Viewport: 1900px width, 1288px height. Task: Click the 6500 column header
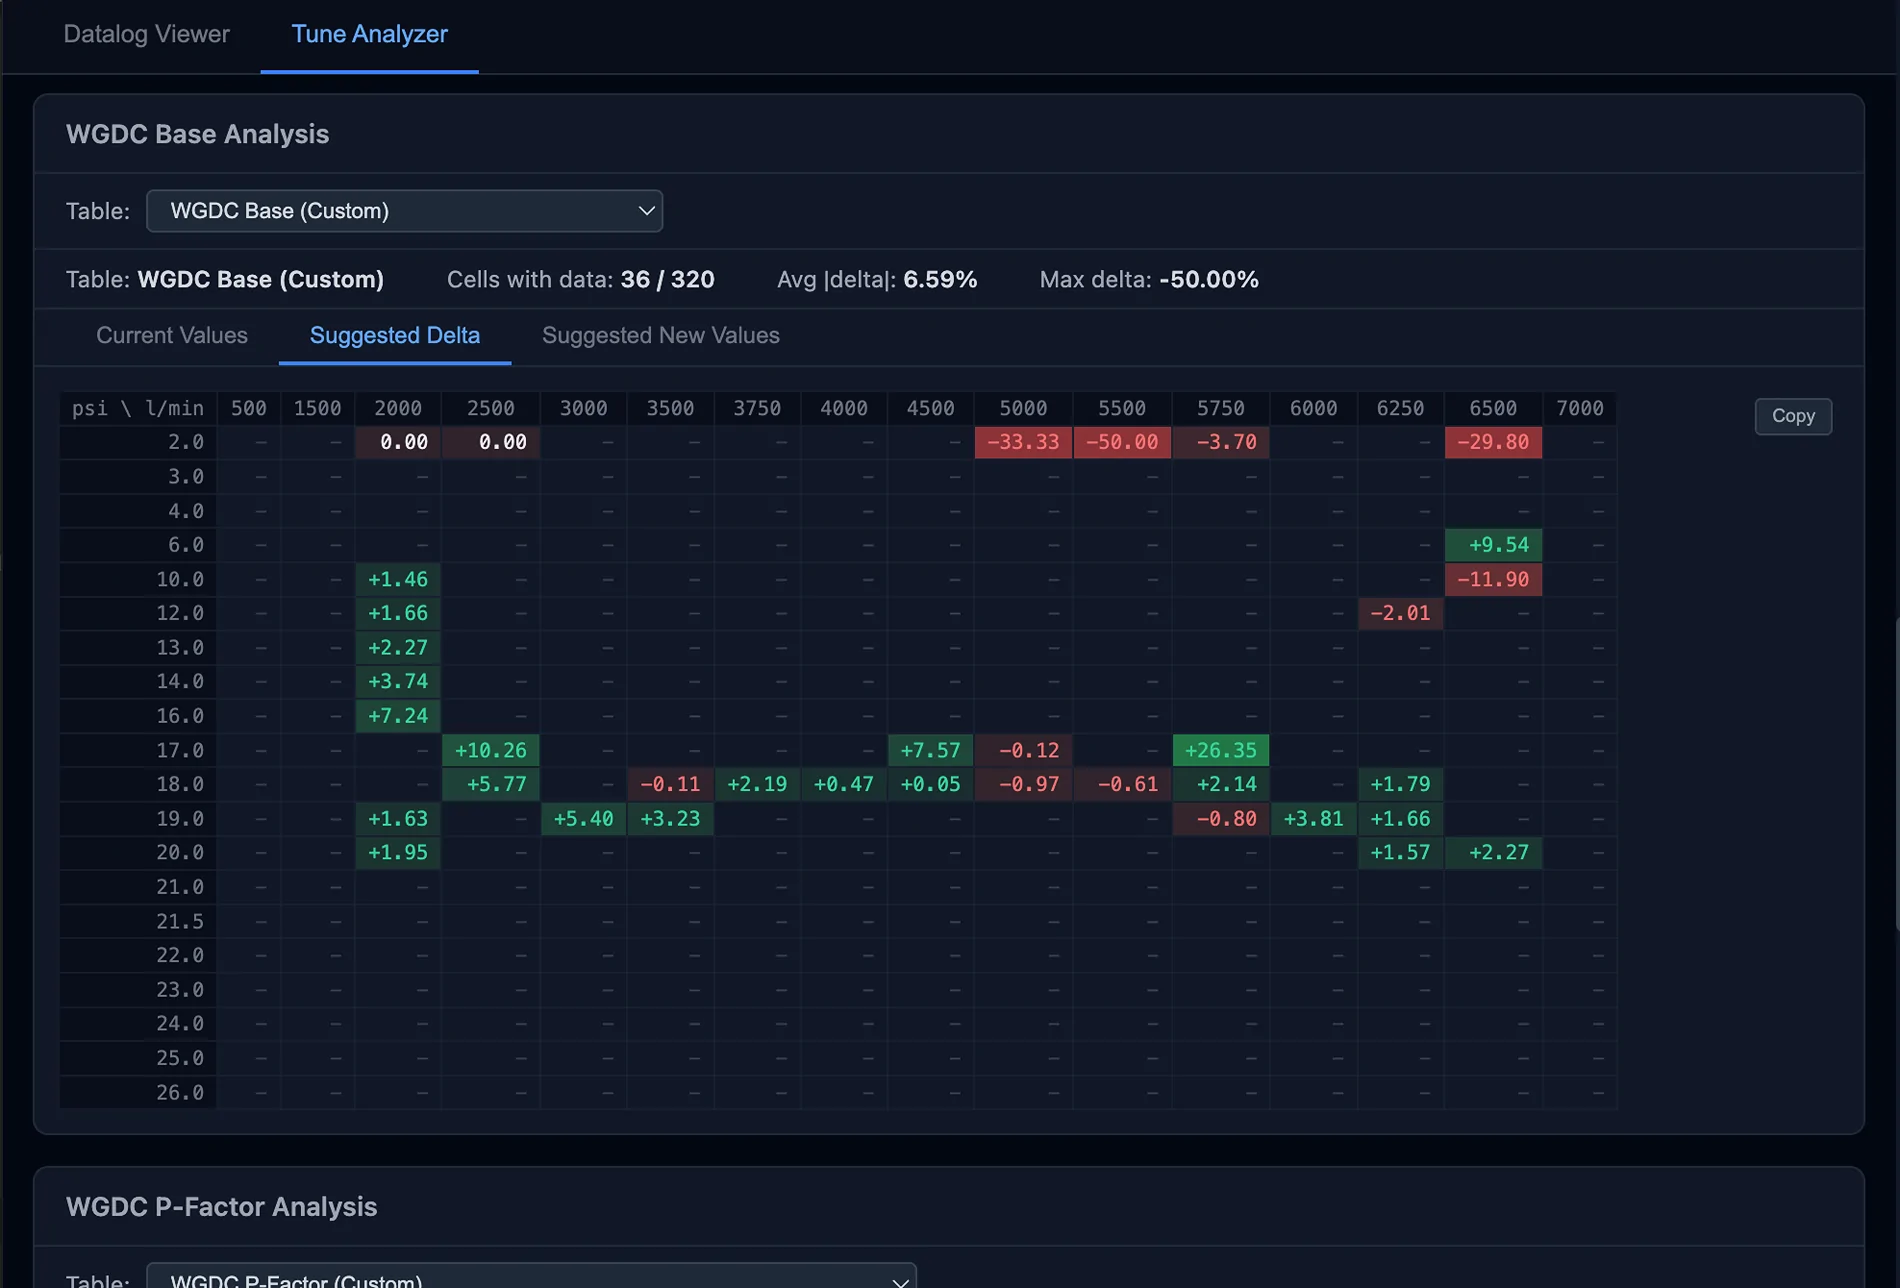[1493, 408]
